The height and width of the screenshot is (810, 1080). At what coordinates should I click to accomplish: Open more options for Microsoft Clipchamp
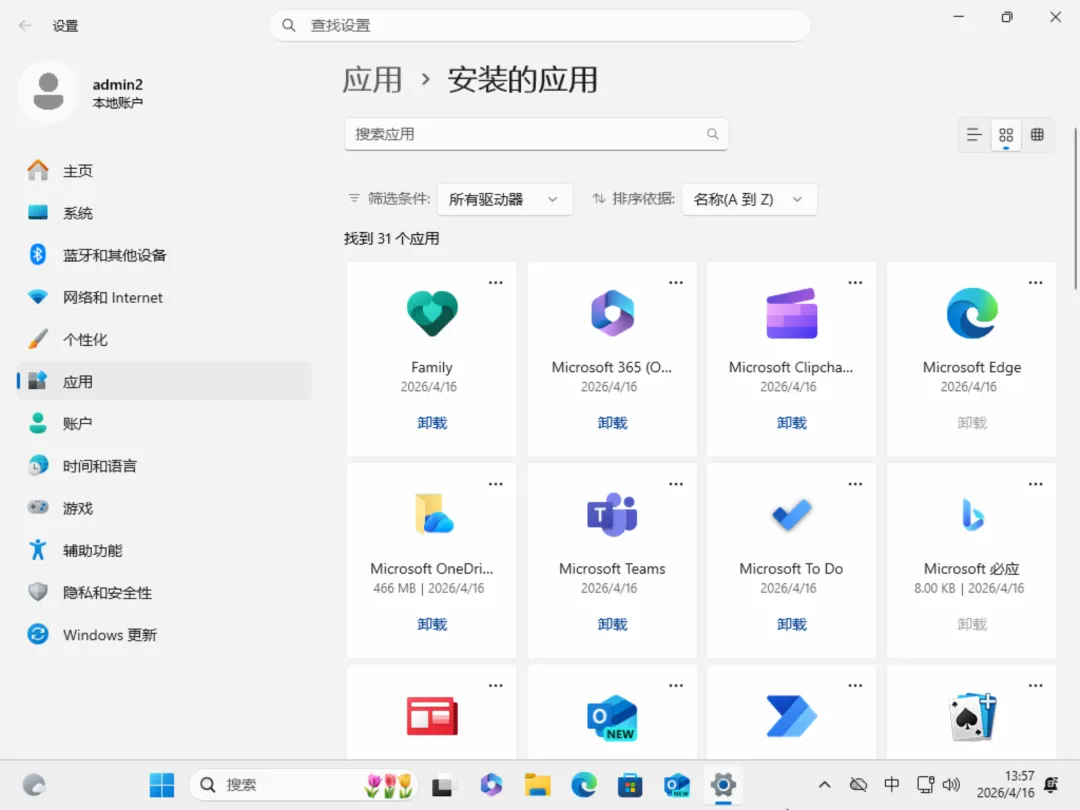click(855, 282)
